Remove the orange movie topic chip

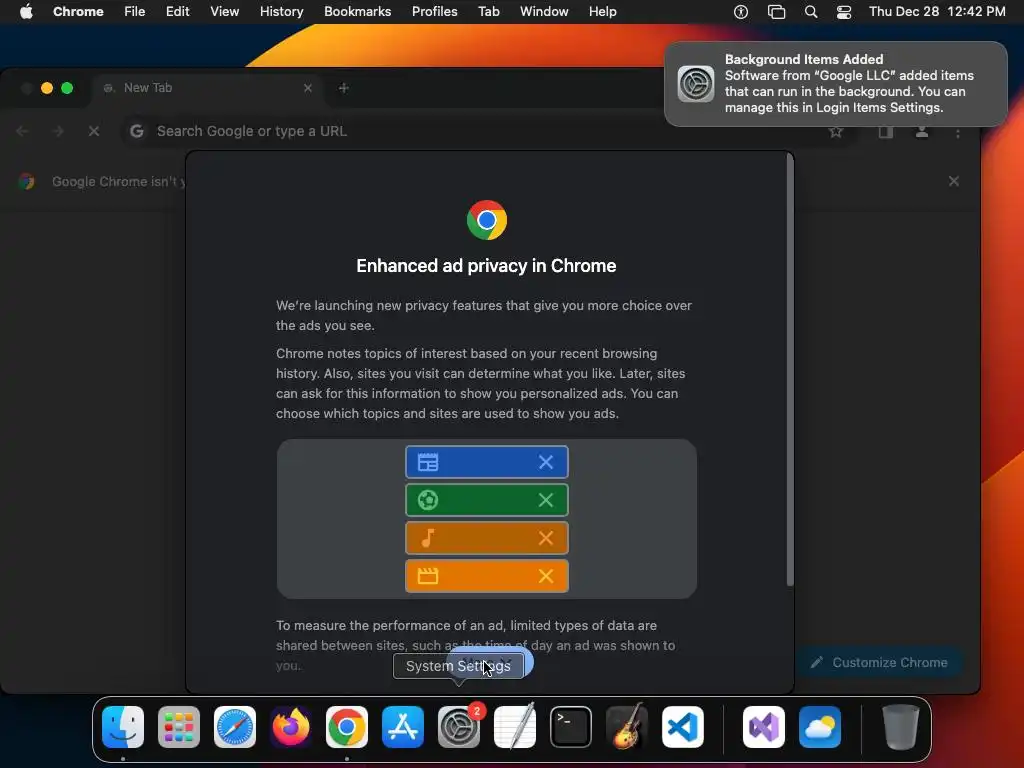click(546, 576)
